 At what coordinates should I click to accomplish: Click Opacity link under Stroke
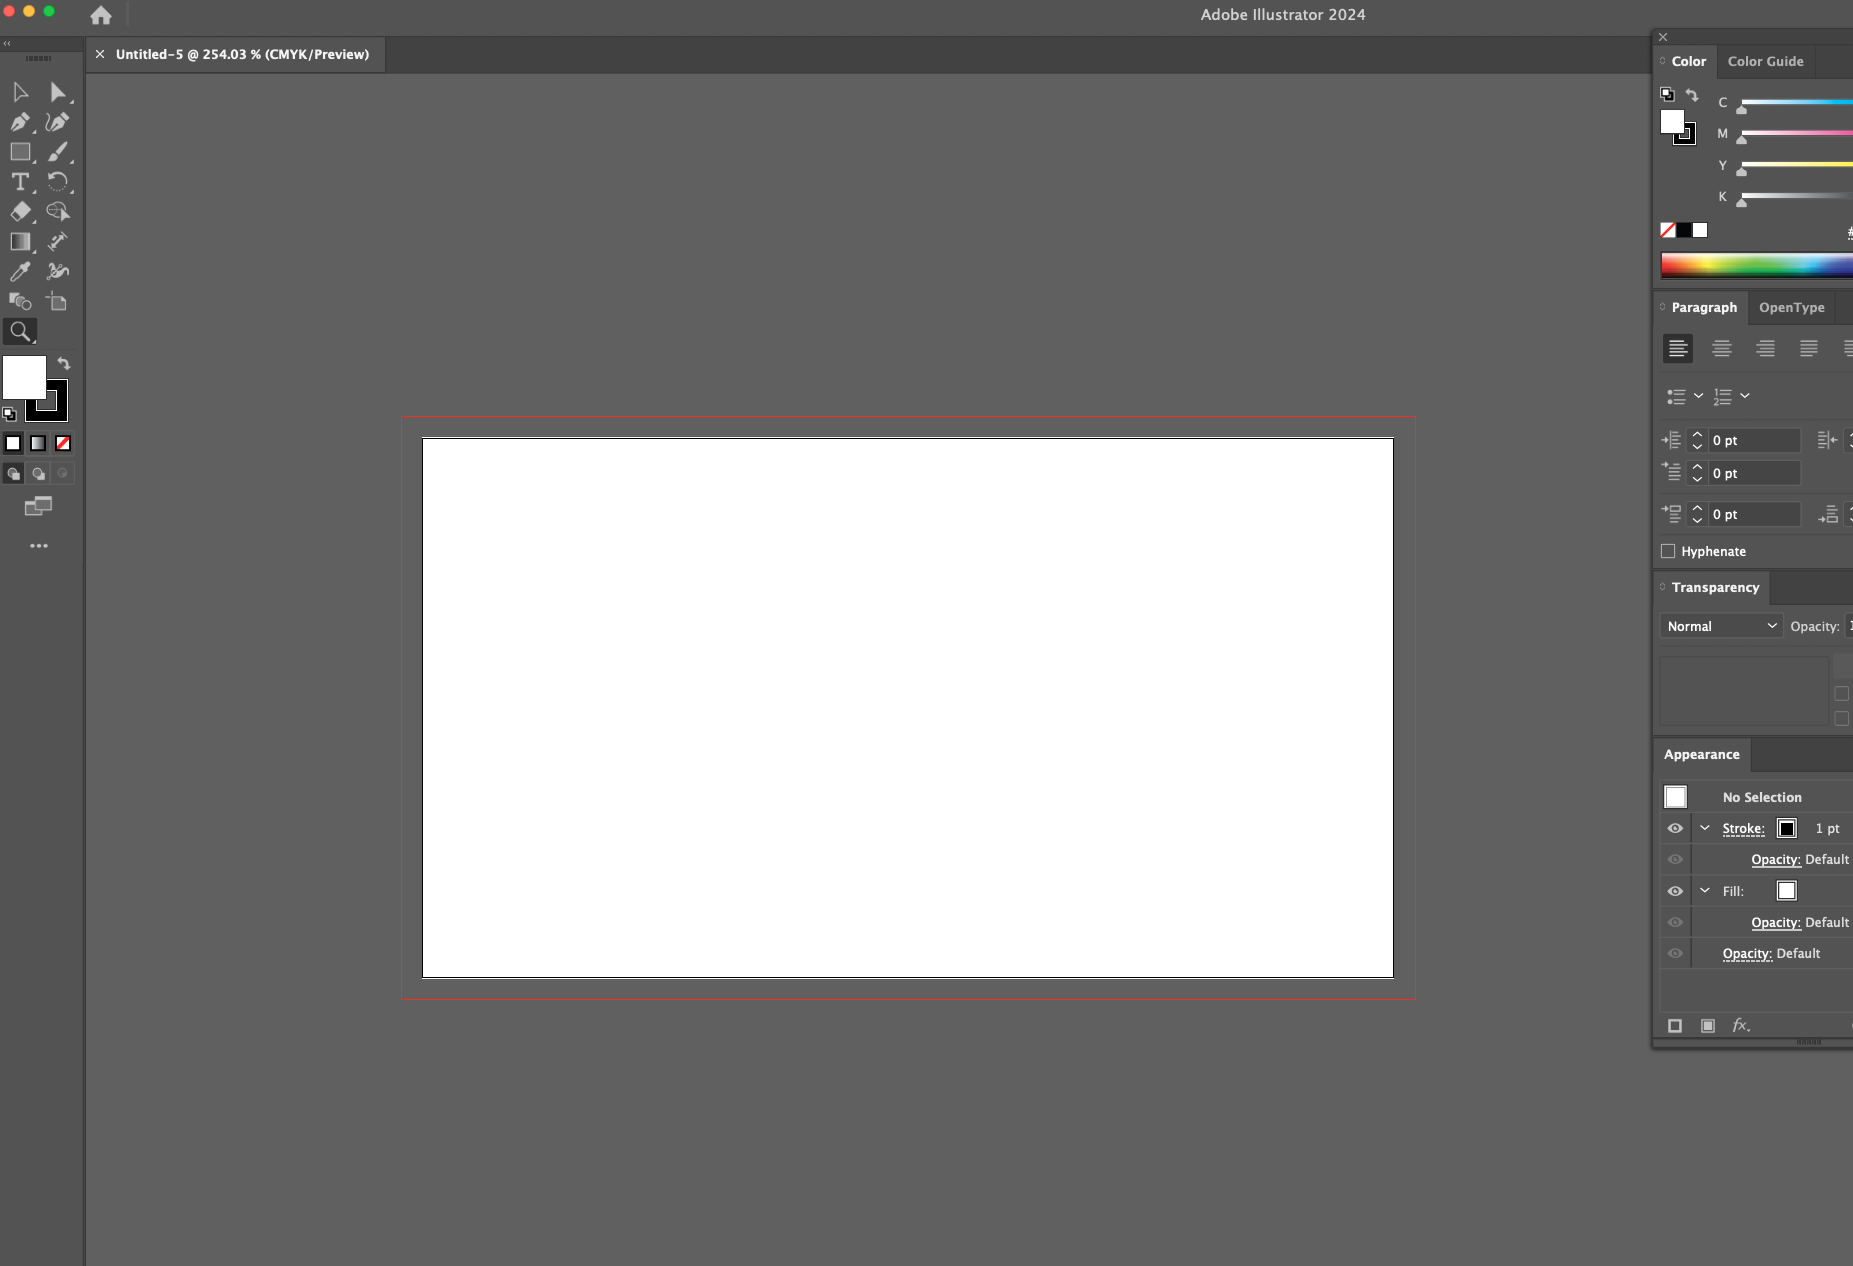[x=1775, y=860]
